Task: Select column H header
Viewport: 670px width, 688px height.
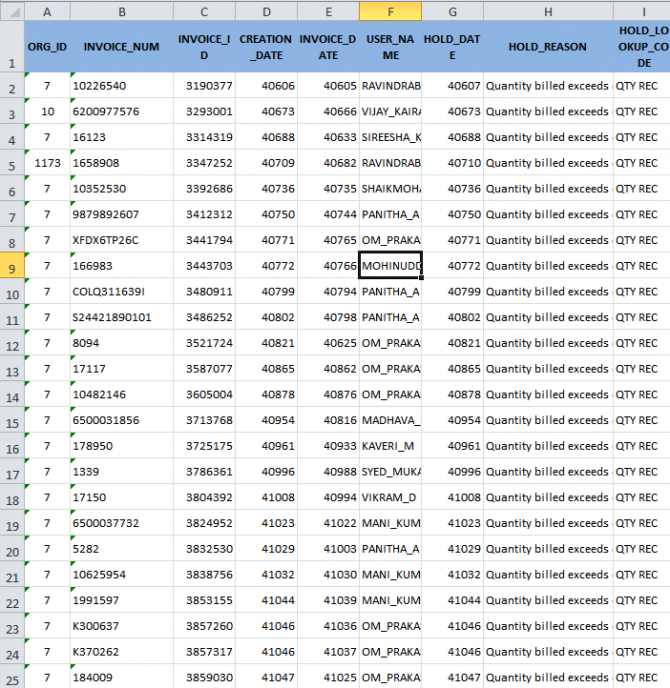Action: (x=547, y=10)
